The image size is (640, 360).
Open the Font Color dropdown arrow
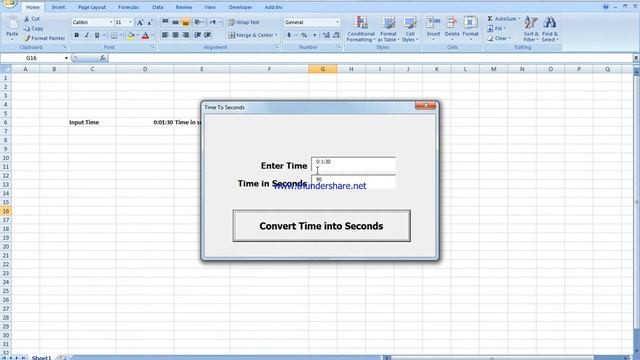click(x=153, y=36)
